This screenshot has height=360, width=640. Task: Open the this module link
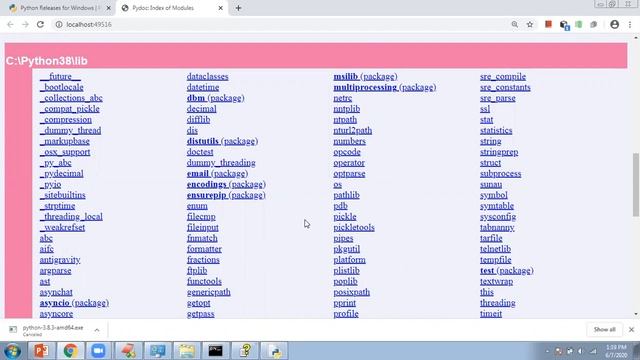(487, 292)
